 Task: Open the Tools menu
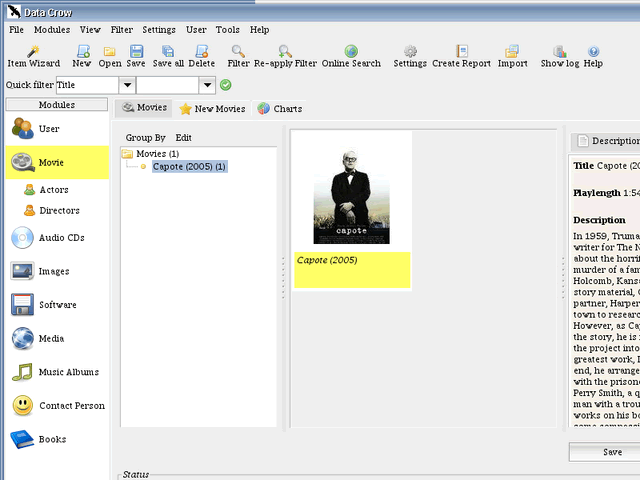point(227,30)
